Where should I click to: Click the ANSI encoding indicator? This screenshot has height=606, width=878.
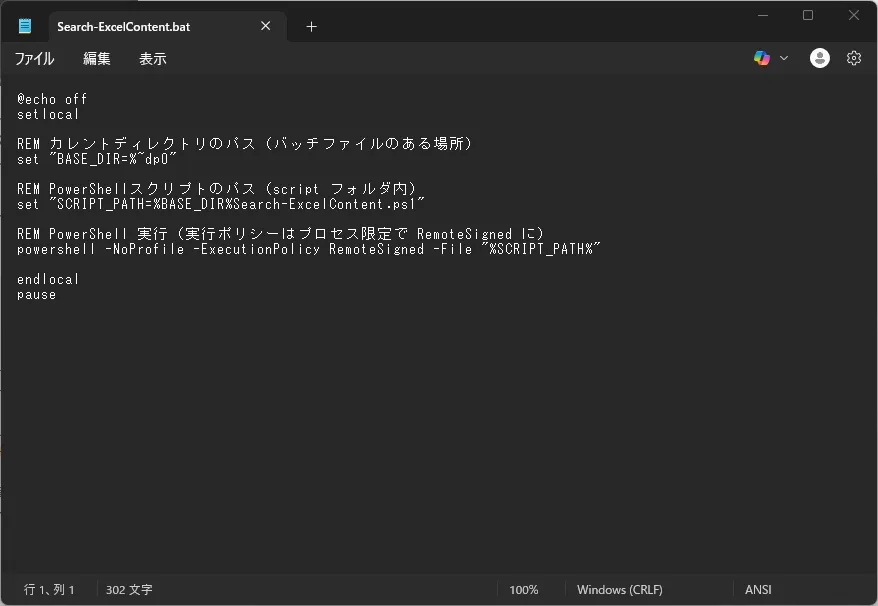758,589
